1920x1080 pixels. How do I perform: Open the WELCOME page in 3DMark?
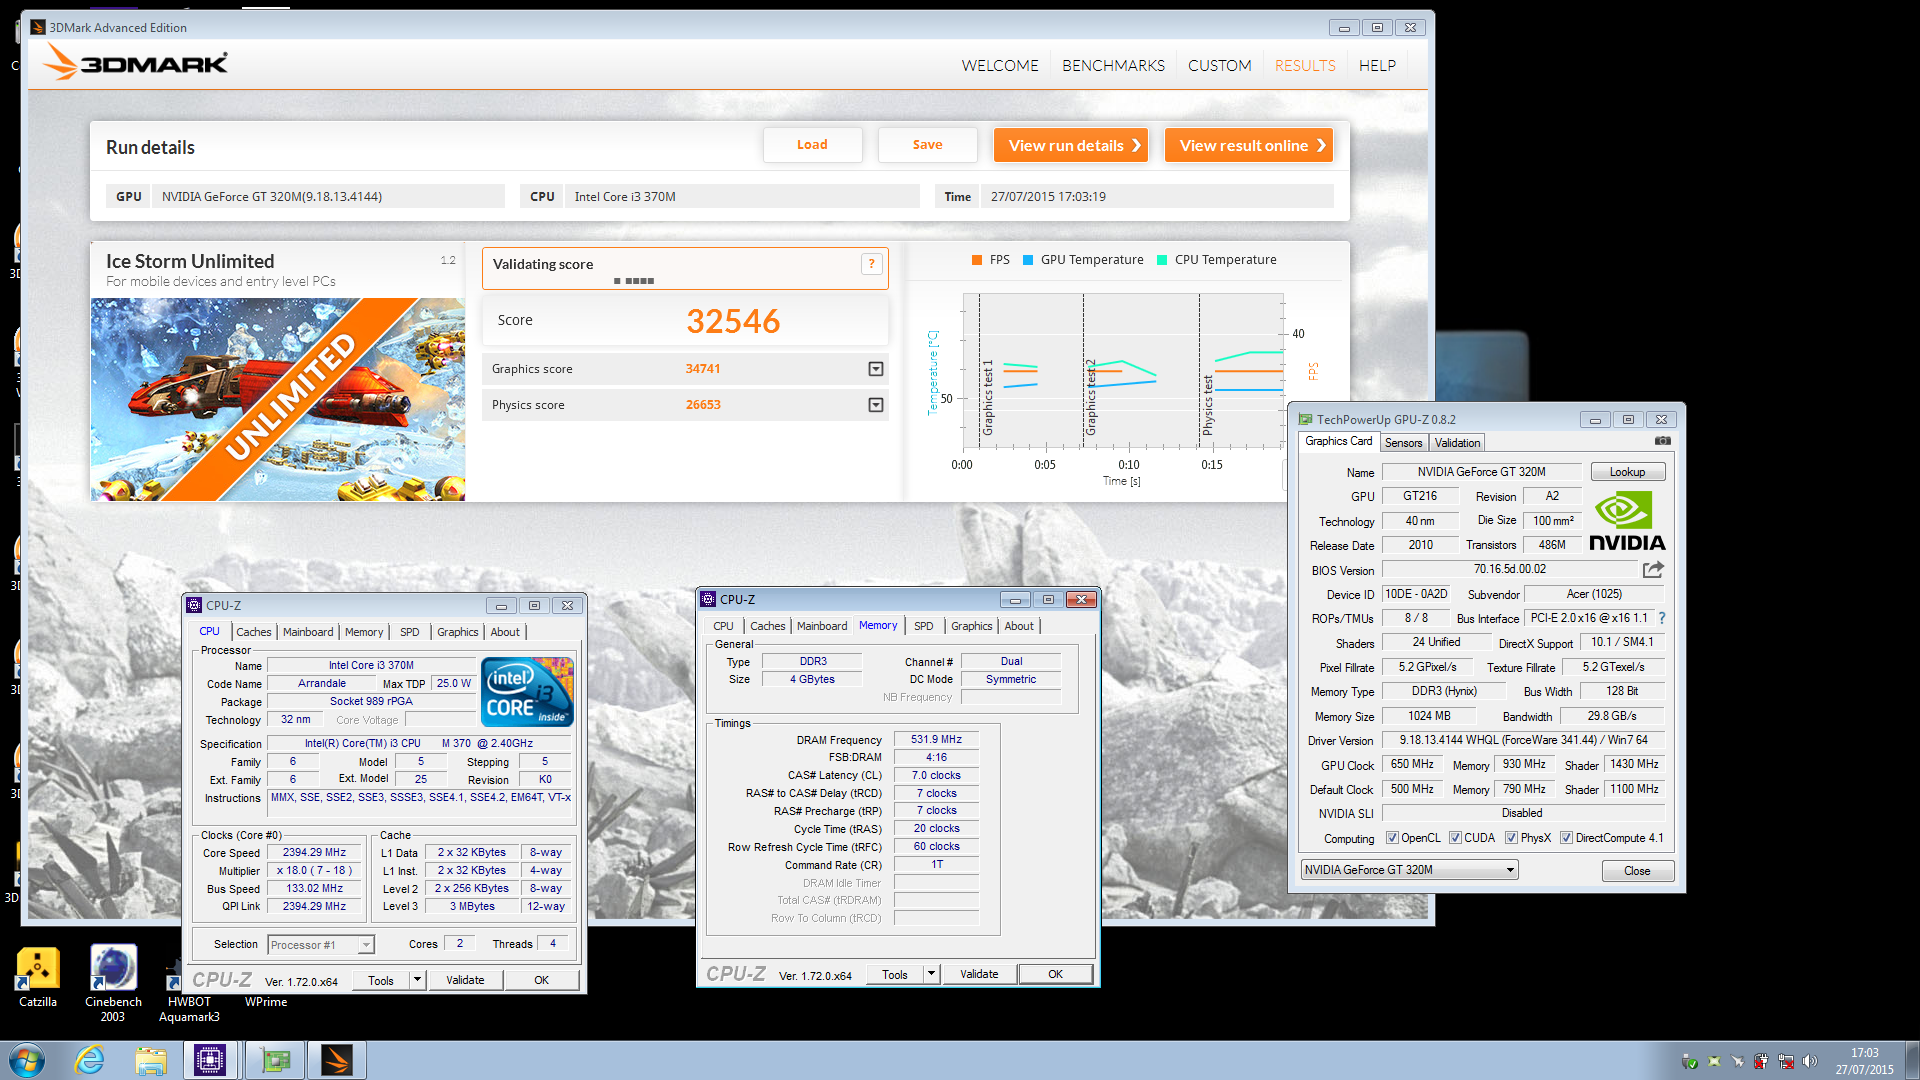point(1000,65)
